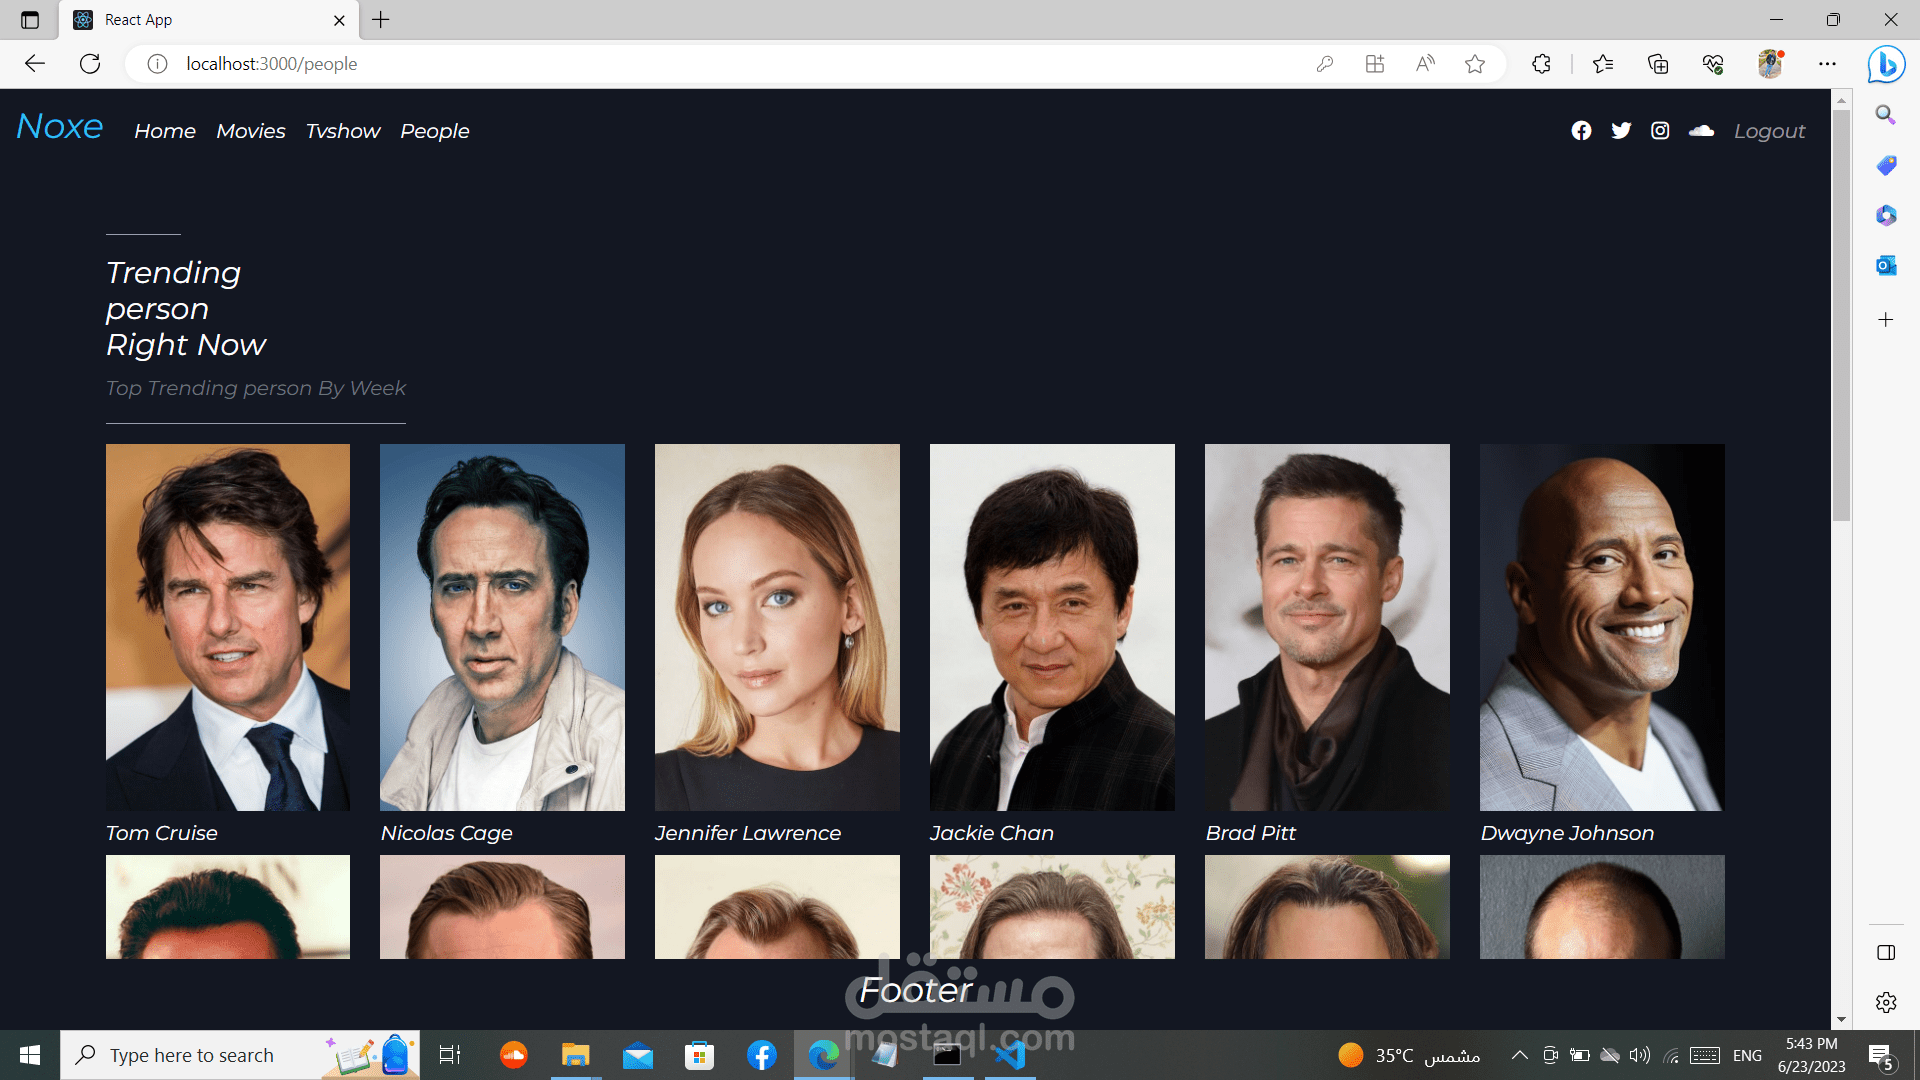Open the Tvshow nav link
Image resolution: width=1920 pixels, height=1080 pixels.
(x=343, y=131)
